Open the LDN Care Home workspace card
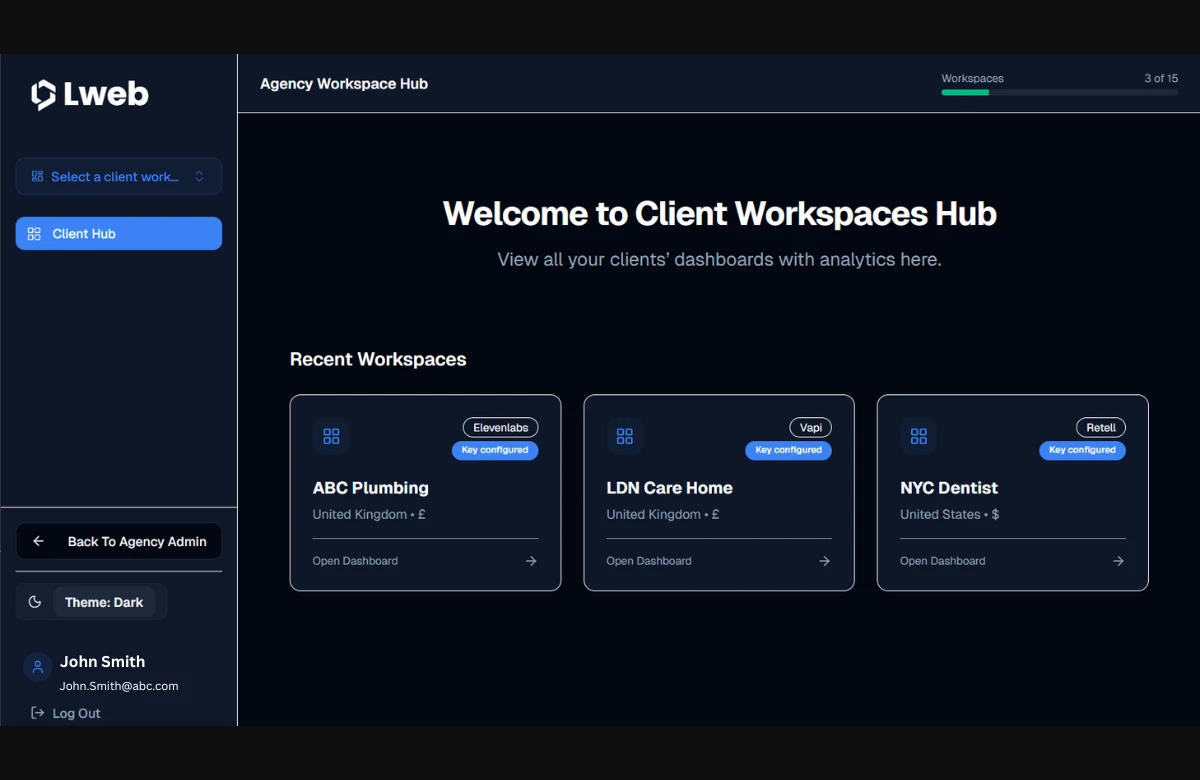The width and height of the screenshot is (1200, 780). (719, 493)
